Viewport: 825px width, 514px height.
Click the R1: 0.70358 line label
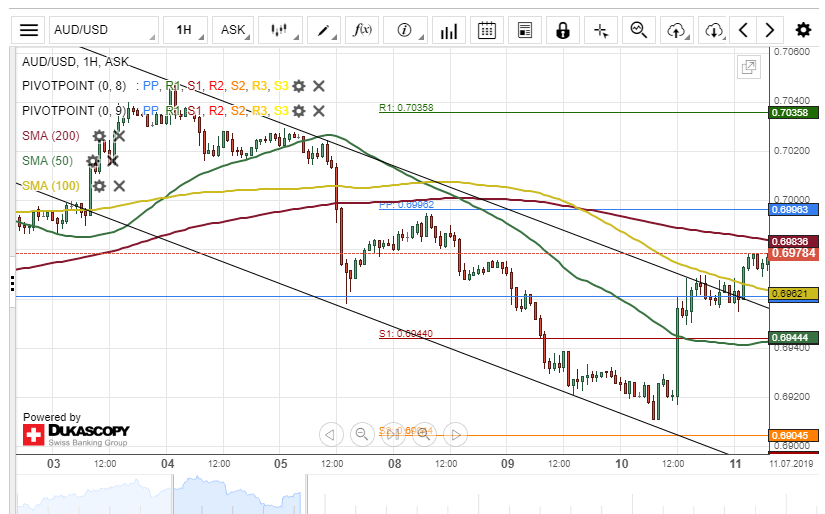[406, 108]
